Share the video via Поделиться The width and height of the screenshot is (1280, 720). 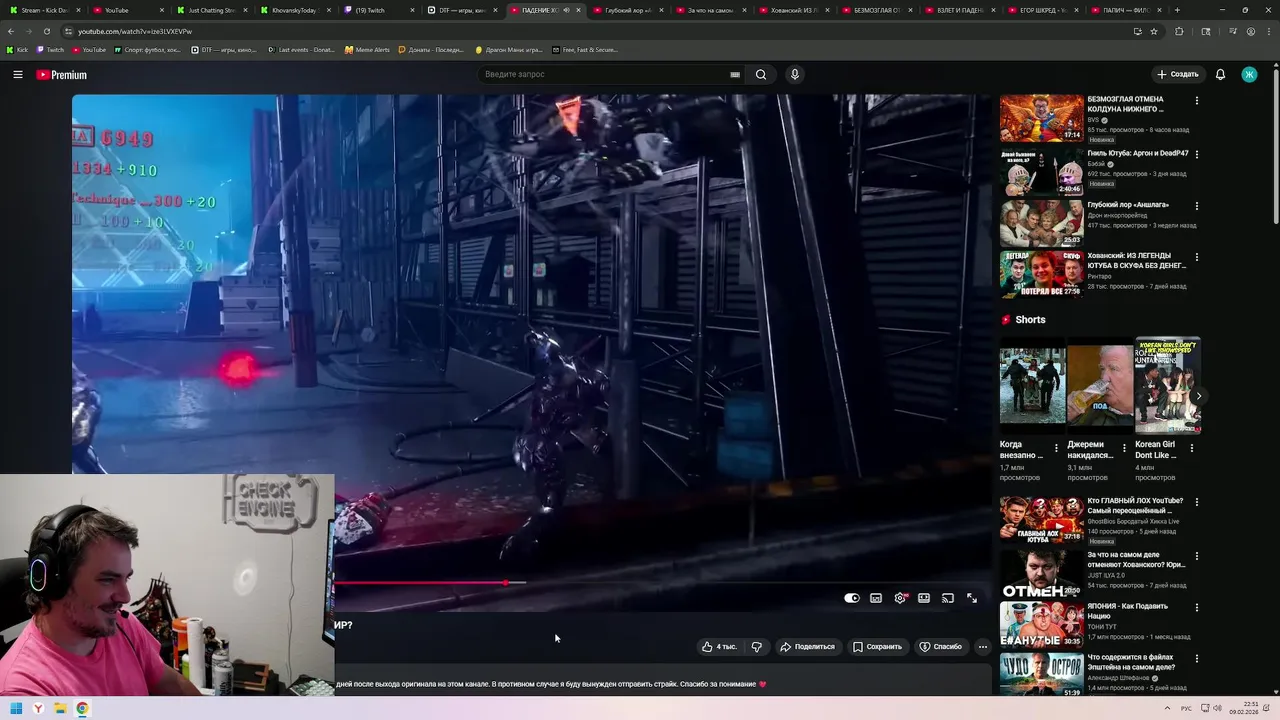(807, 646)
